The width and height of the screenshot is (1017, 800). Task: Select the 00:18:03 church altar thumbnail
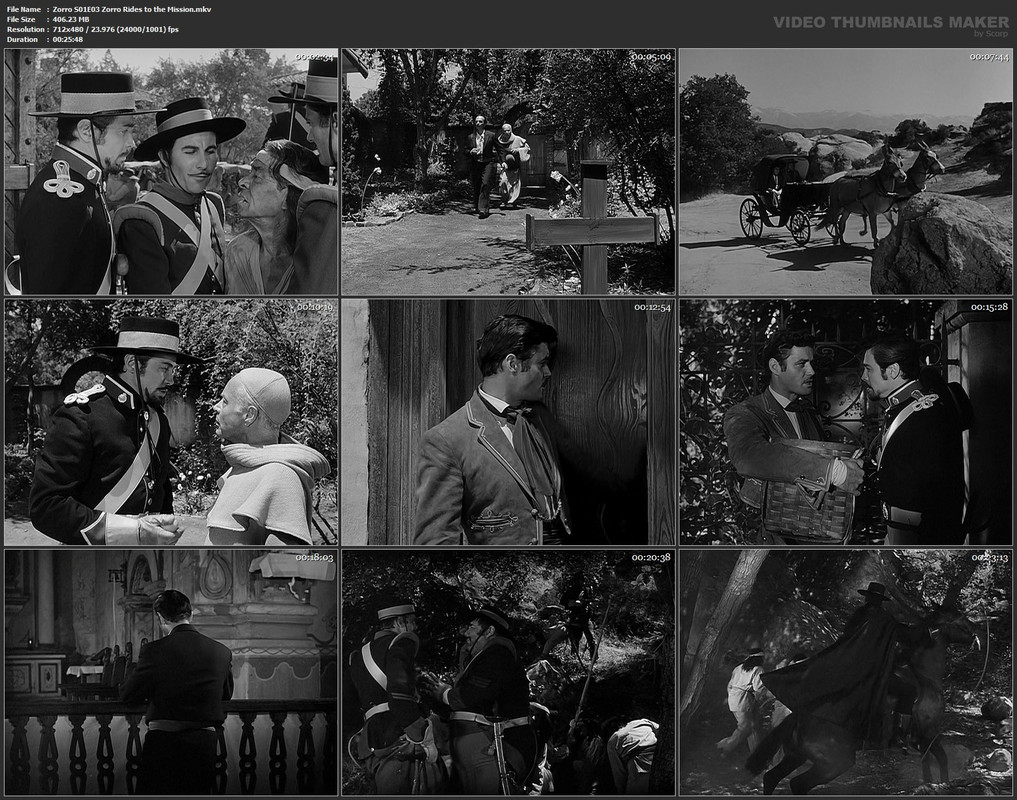point(171,673)
